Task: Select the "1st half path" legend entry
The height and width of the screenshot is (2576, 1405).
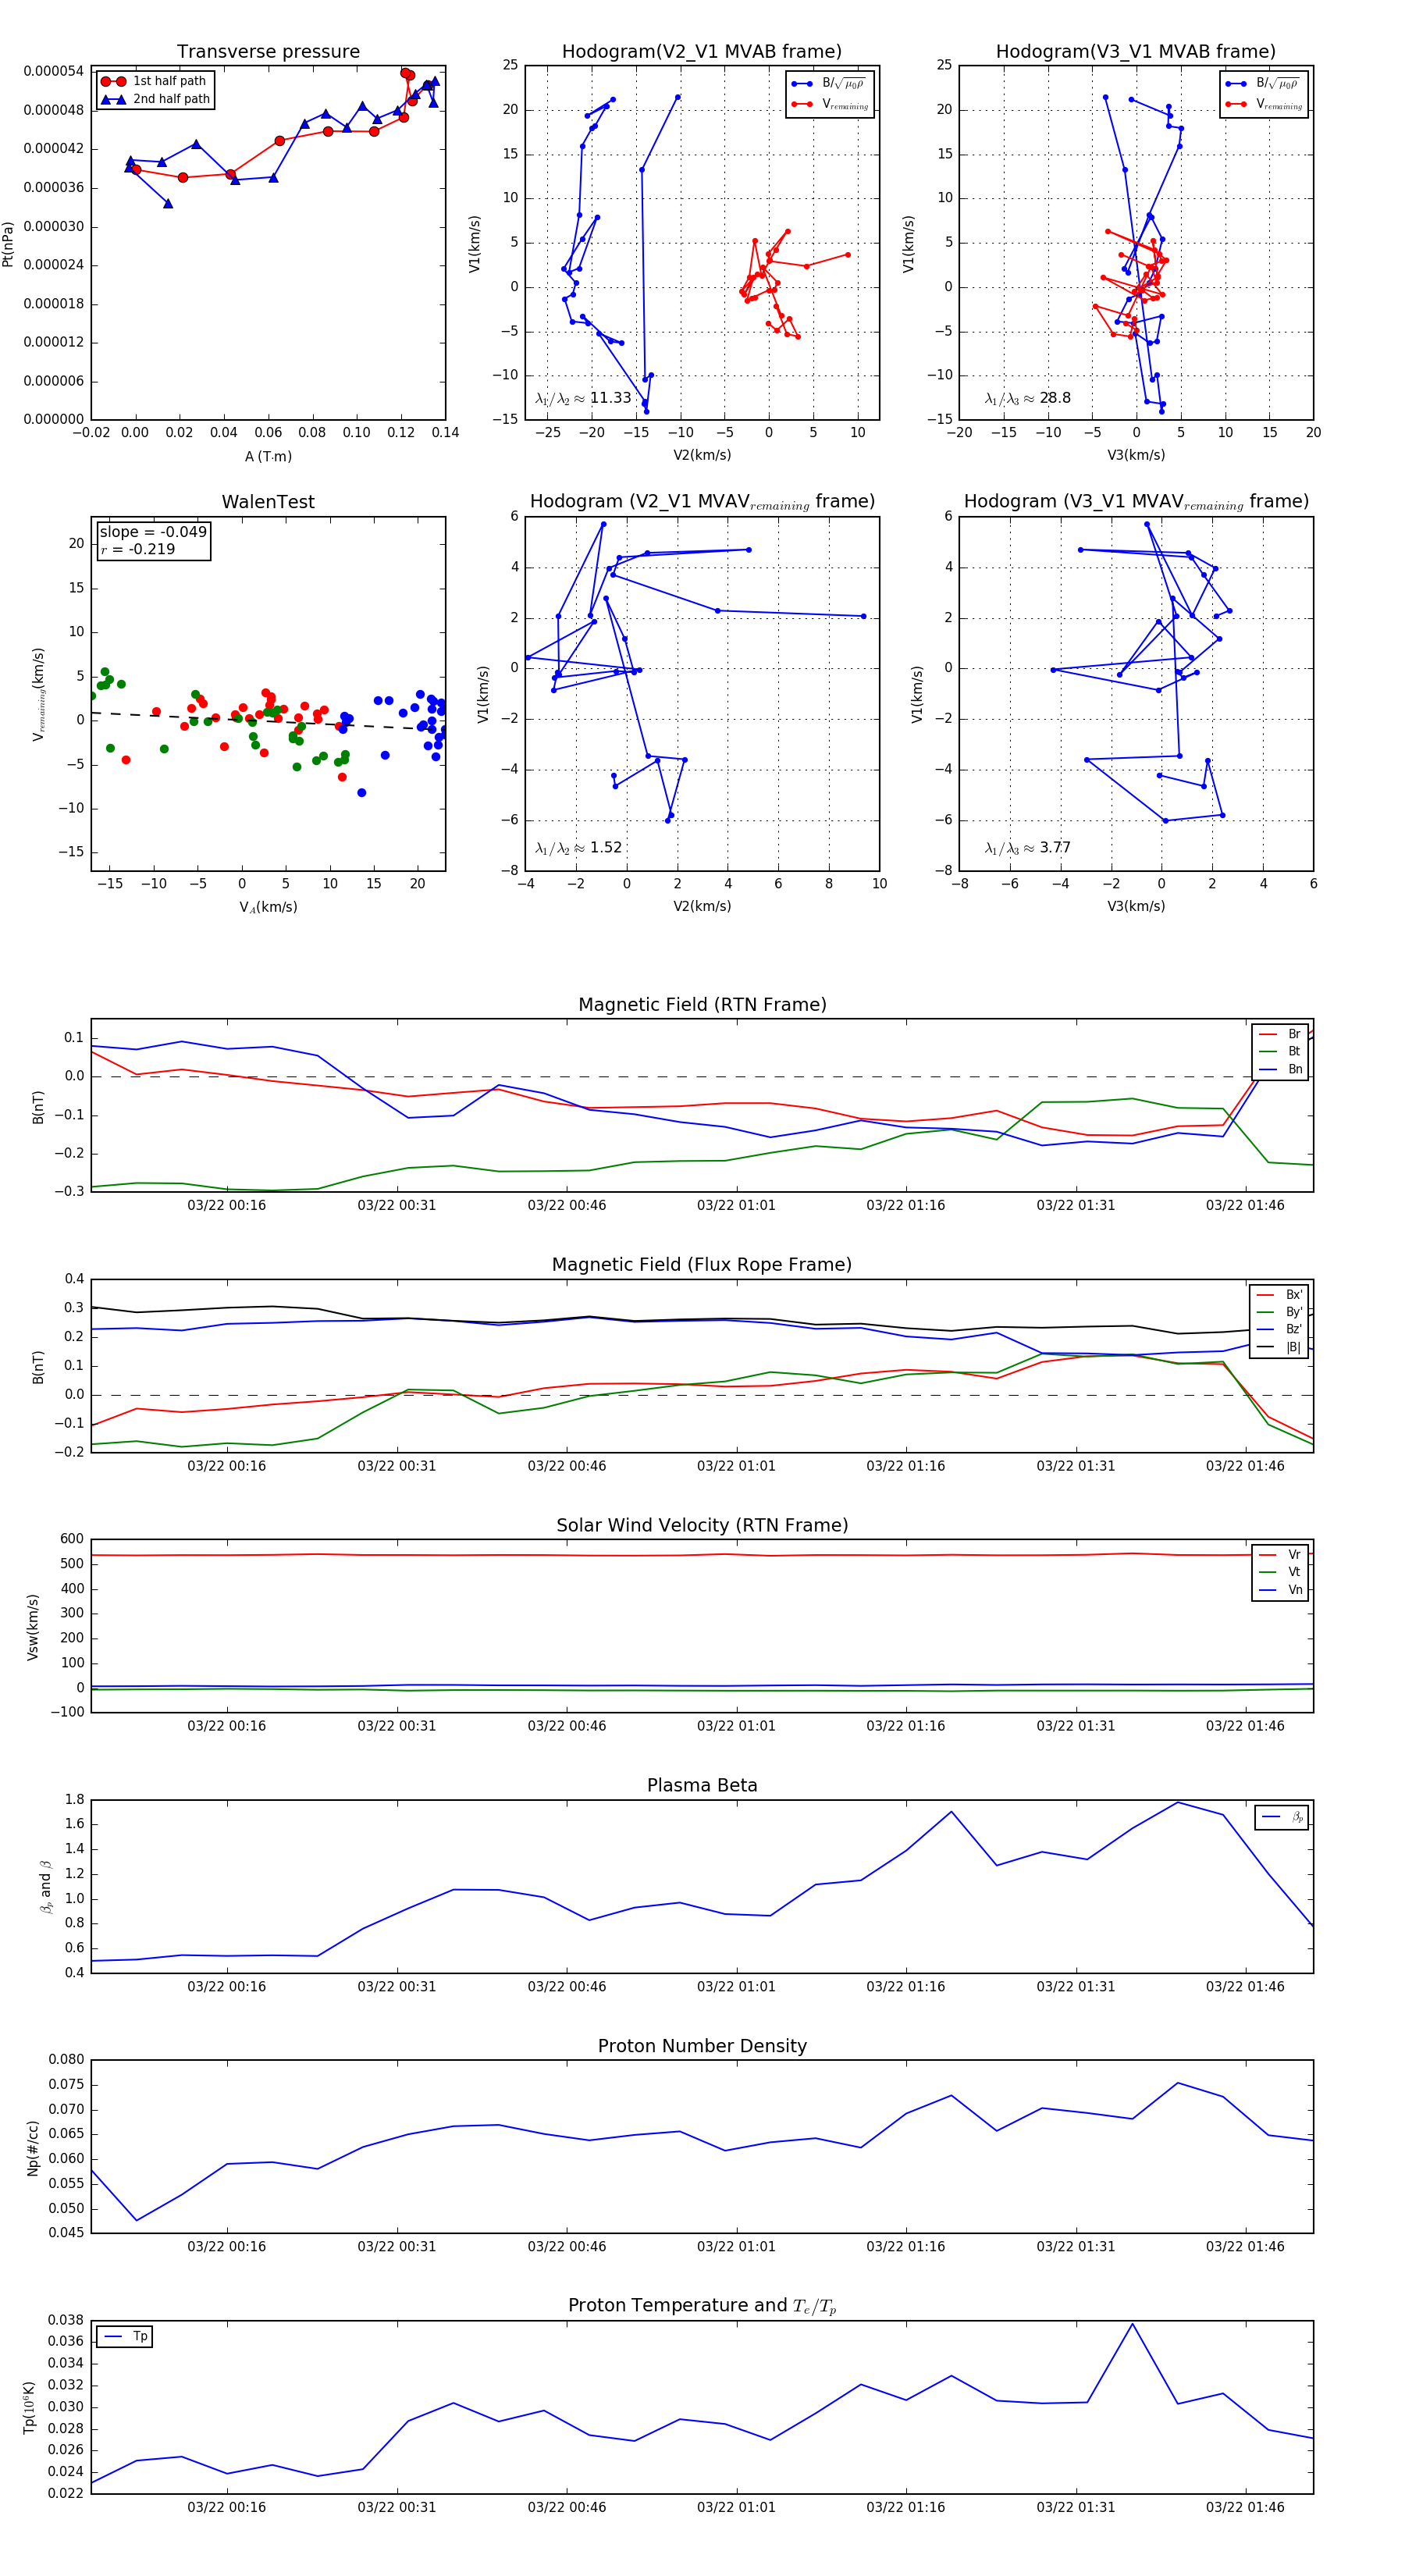Action: click(x=155, y=81)
